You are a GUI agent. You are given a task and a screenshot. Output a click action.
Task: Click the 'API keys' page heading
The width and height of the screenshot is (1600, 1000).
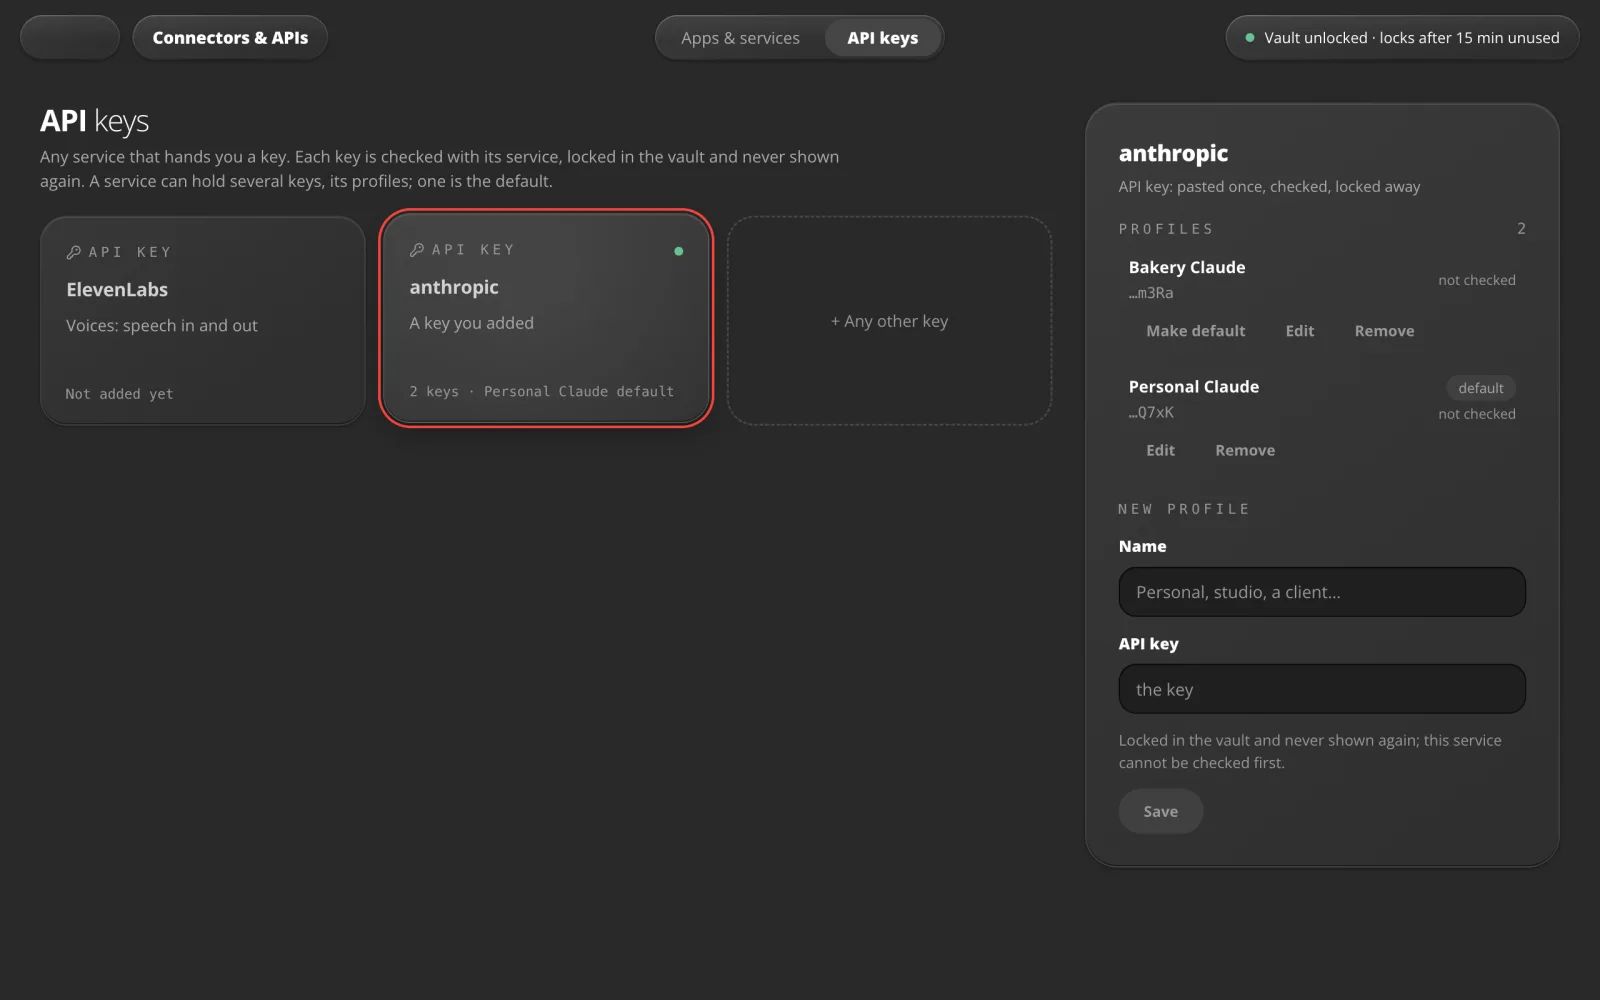pos(94,121)
